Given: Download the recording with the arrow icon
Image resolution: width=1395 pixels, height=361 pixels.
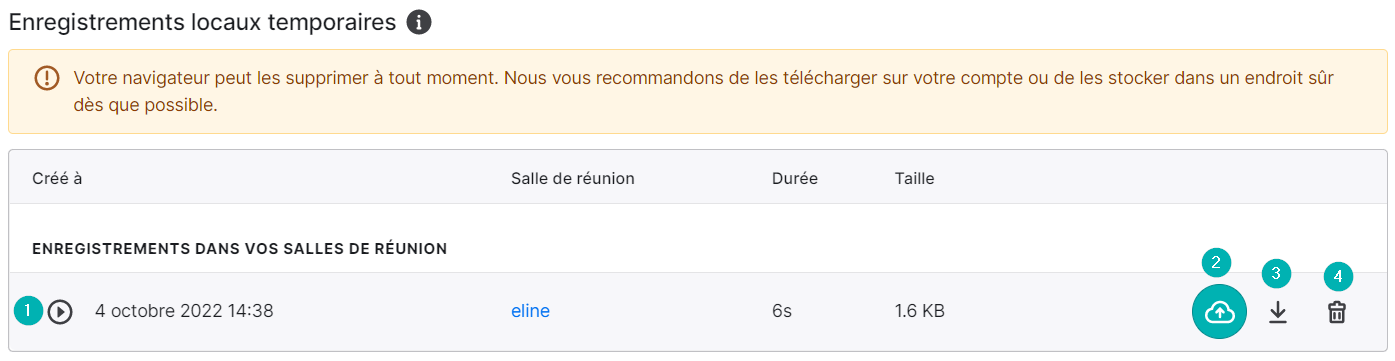Looking at the screenshot, I should (1277, 312).
